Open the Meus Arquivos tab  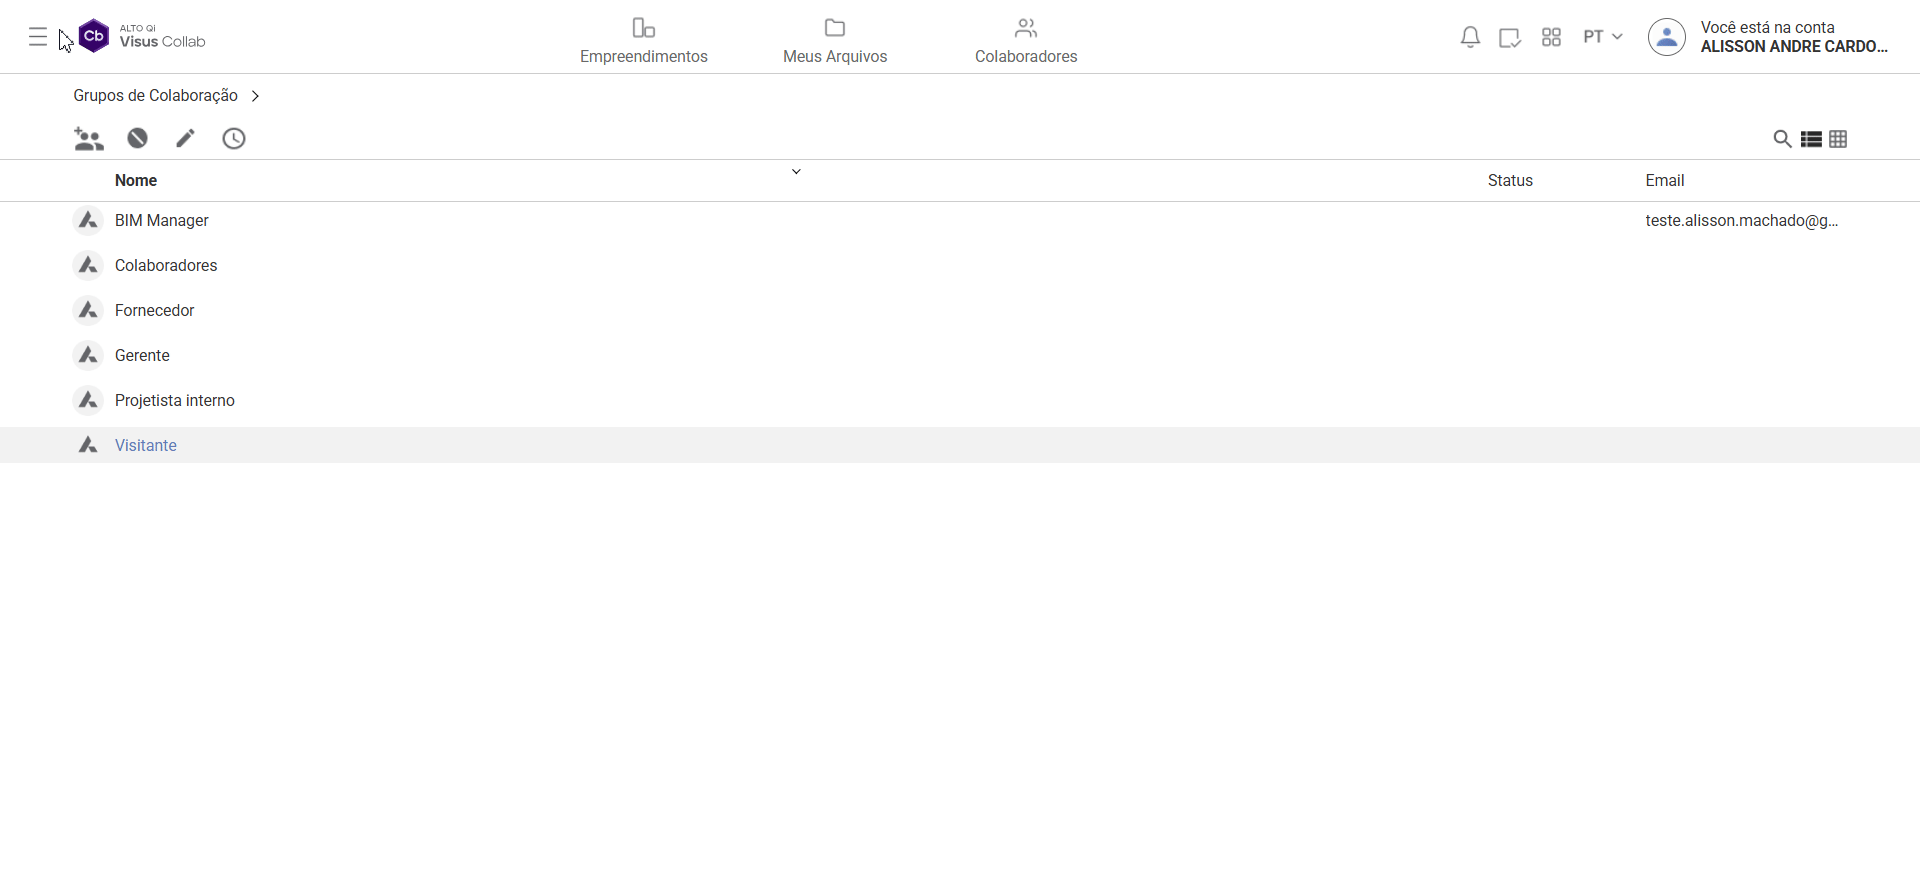pos(835,41)
